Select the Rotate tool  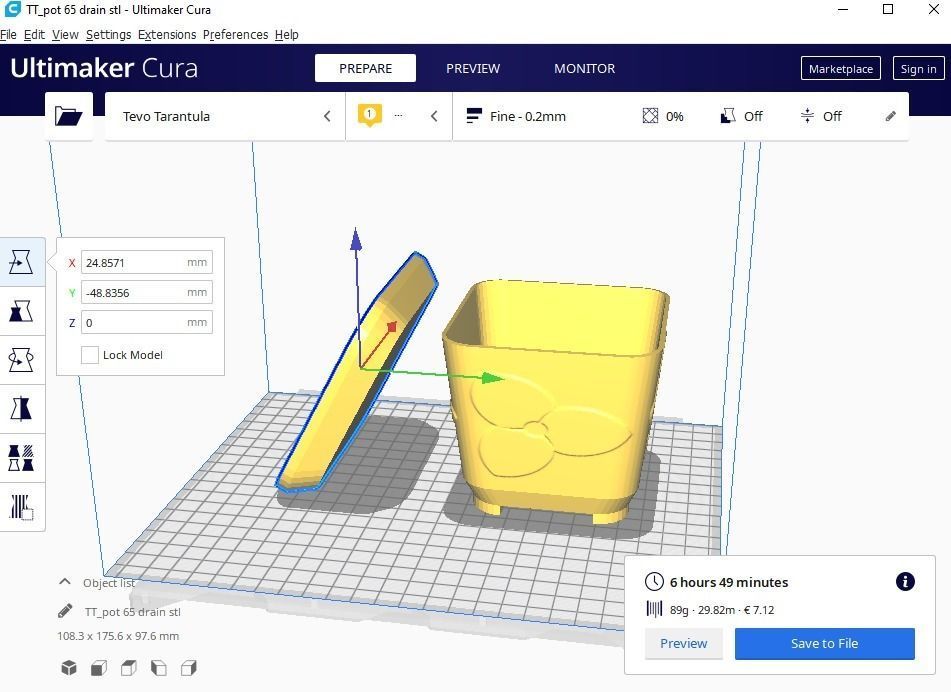21,360
